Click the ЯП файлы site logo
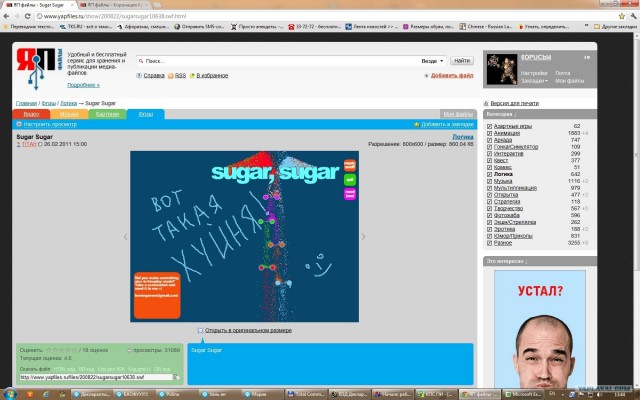The image size is (640, 400). [39, 68]
